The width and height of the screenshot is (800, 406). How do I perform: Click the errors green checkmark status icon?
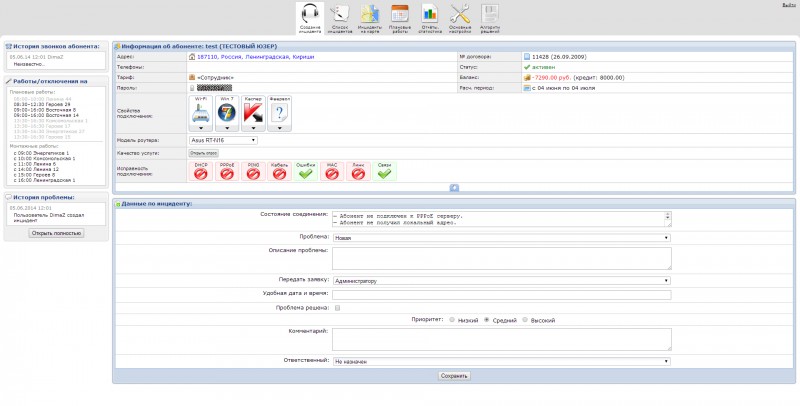tap(306, 171)
